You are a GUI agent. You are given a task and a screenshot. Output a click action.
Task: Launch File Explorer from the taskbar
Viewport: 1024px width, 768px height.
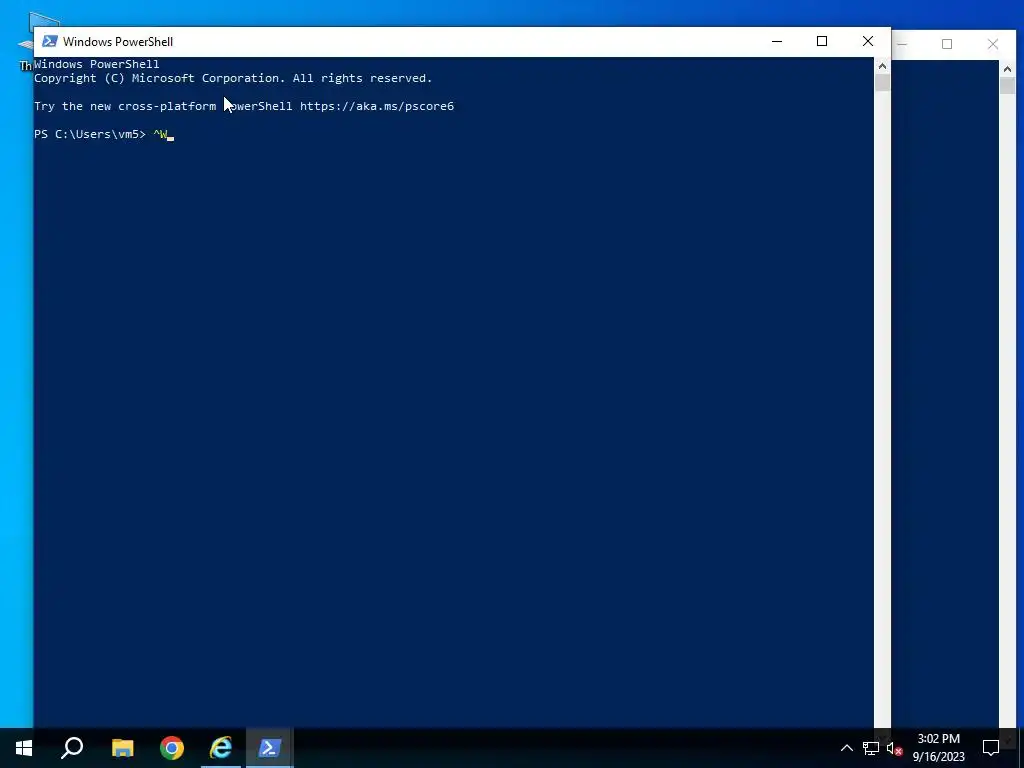(123, 748)
